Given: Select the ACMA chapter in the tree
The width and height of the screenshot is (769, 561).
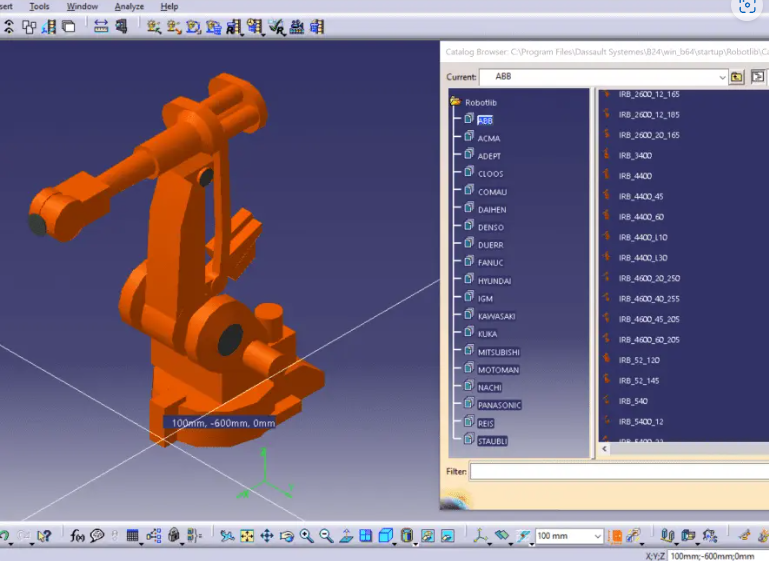Looking at the screenshot, I should click(489, 138).
